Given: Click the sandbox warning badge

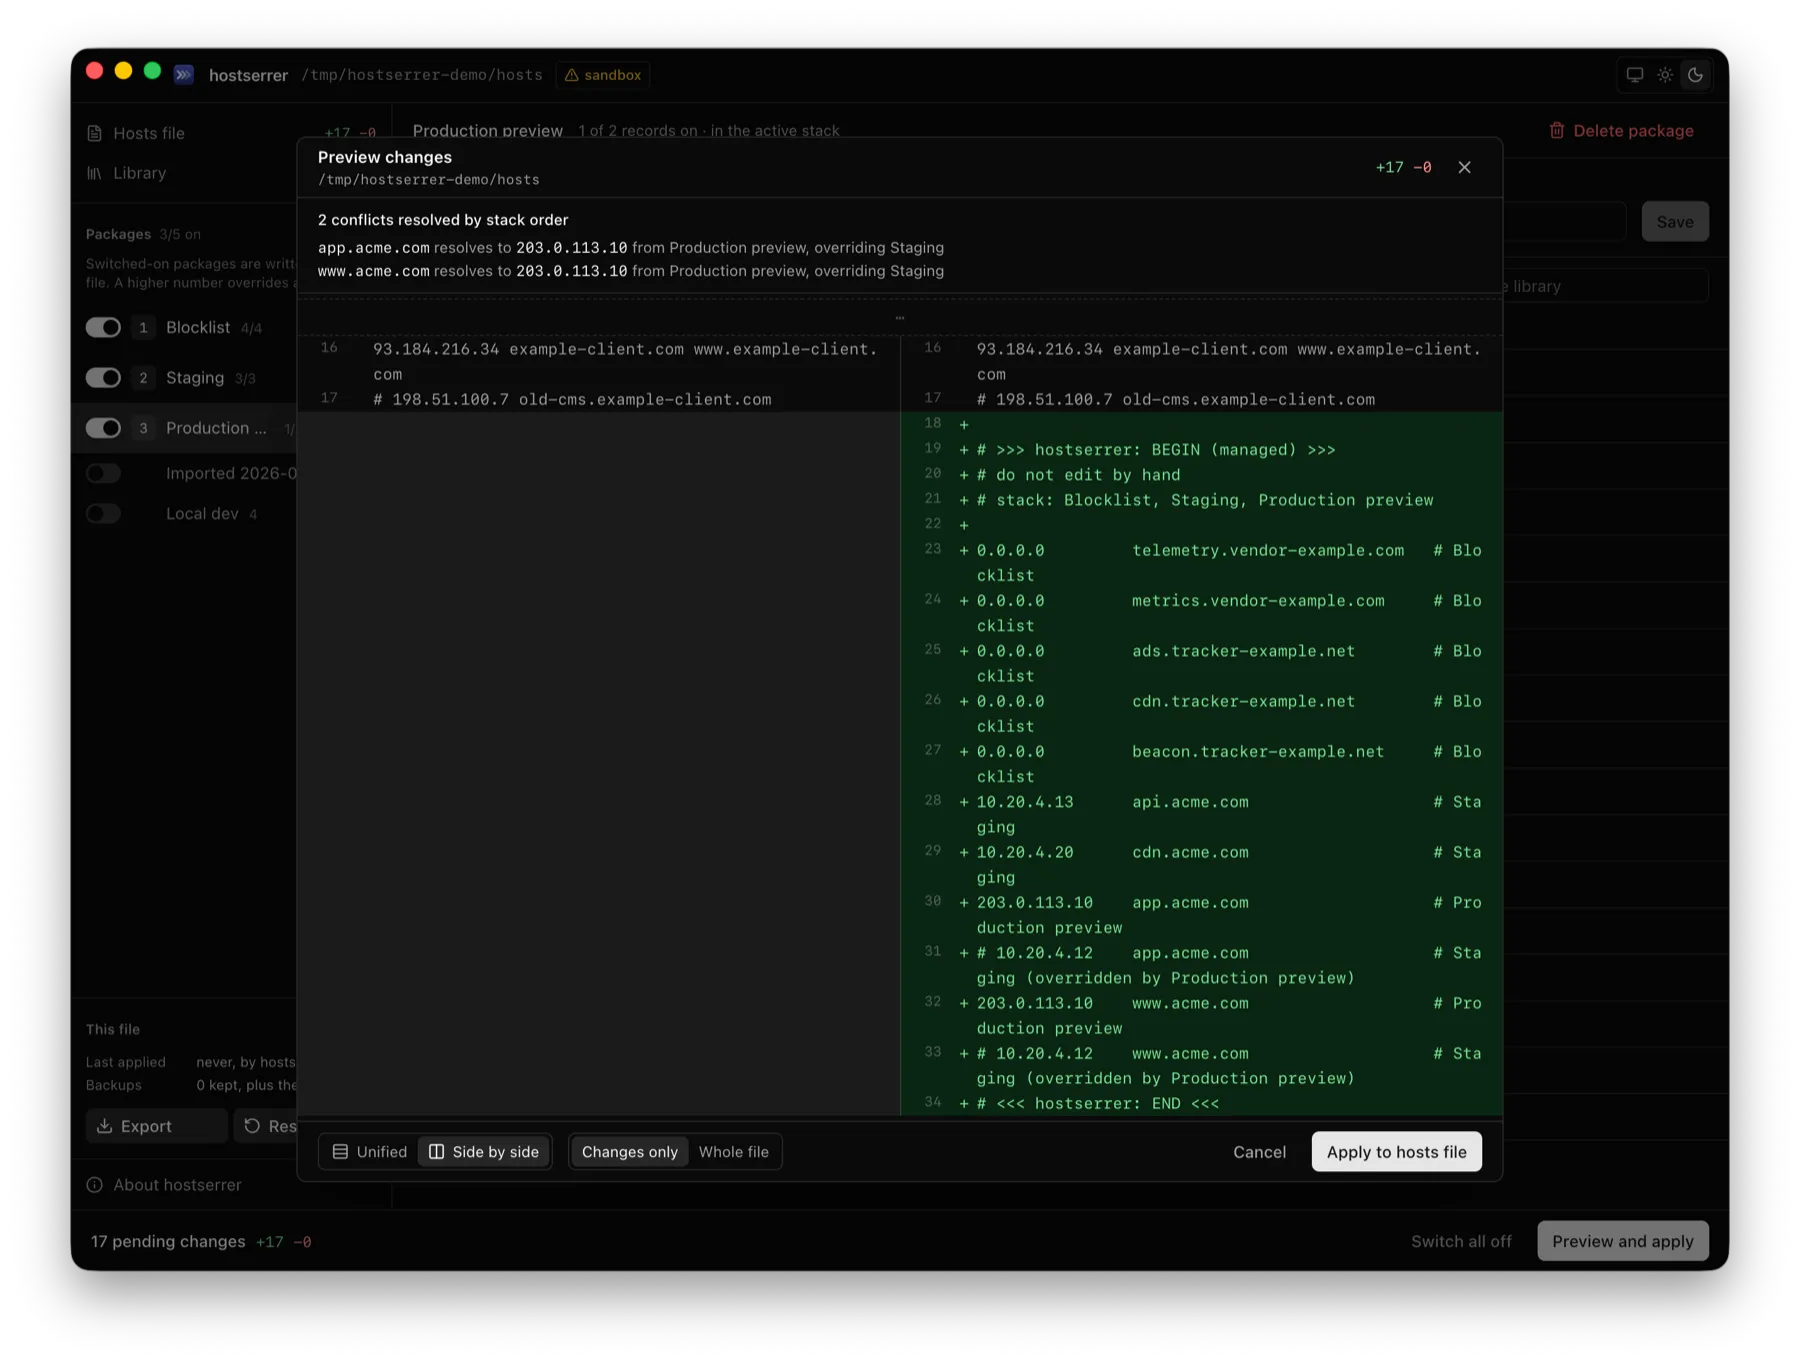Looking at the screenshot, I should 603,75.
